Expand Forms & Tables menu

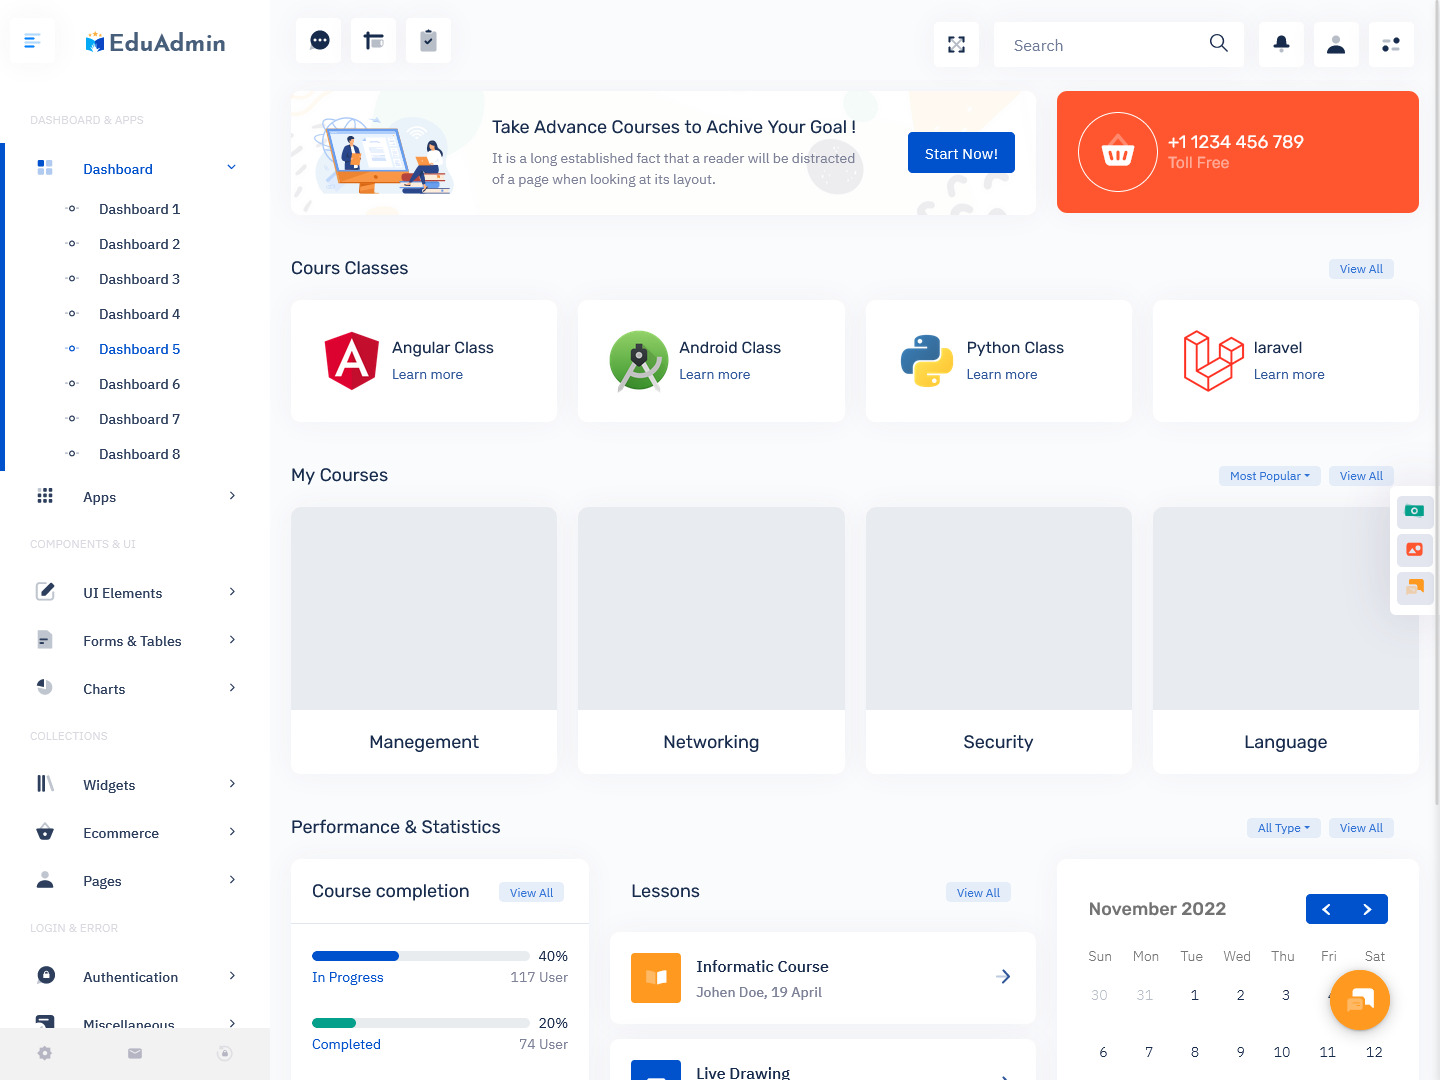pyautogui.click(x=135, y=641)
